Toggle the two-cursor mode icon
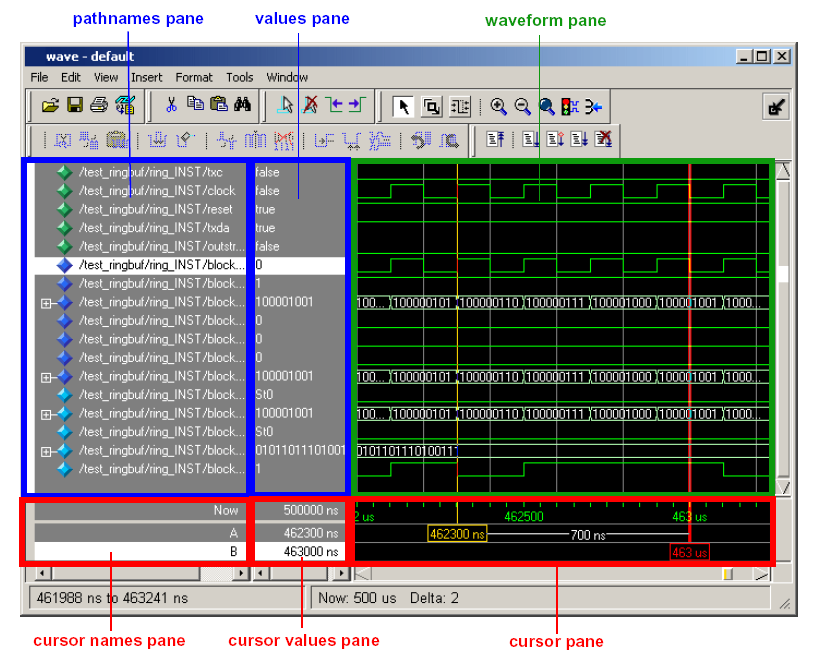Screen dimensions: 823x663 tap(460, 107)
